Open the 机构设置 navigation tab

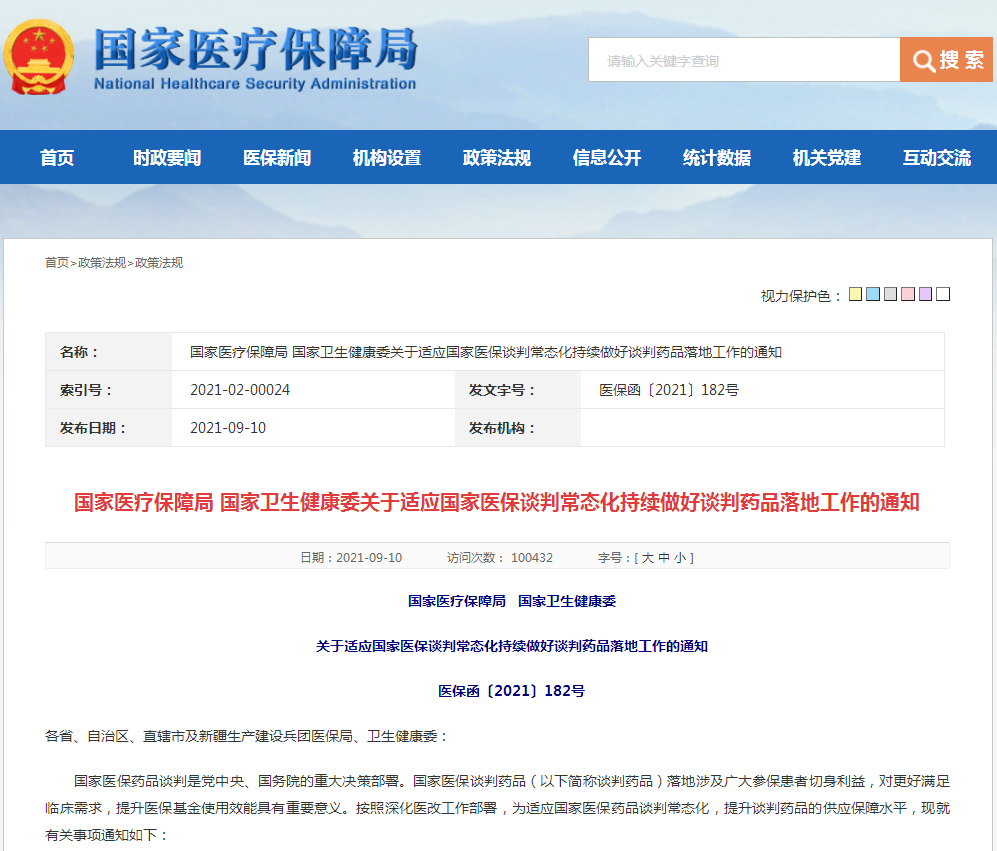point(387,158)
